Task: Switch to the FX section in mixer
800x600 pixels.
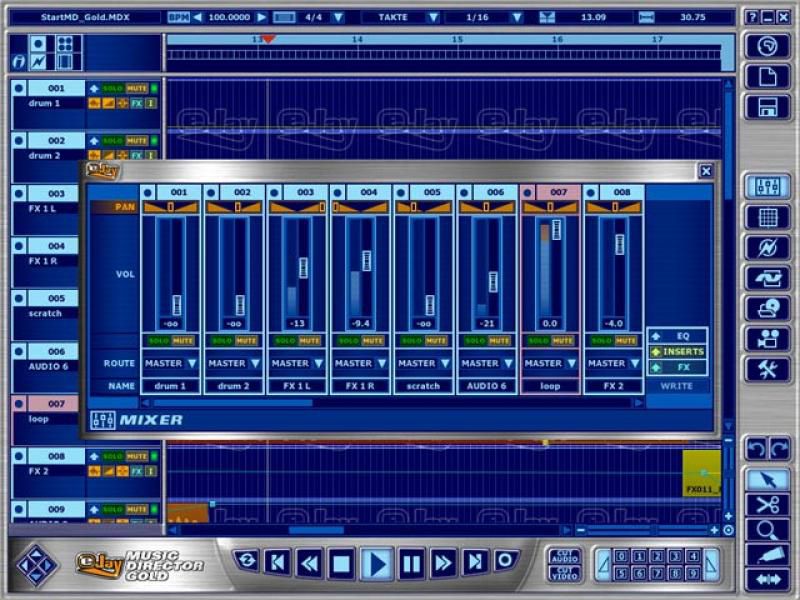Action: pyautogui.click(x=678, y=368)
